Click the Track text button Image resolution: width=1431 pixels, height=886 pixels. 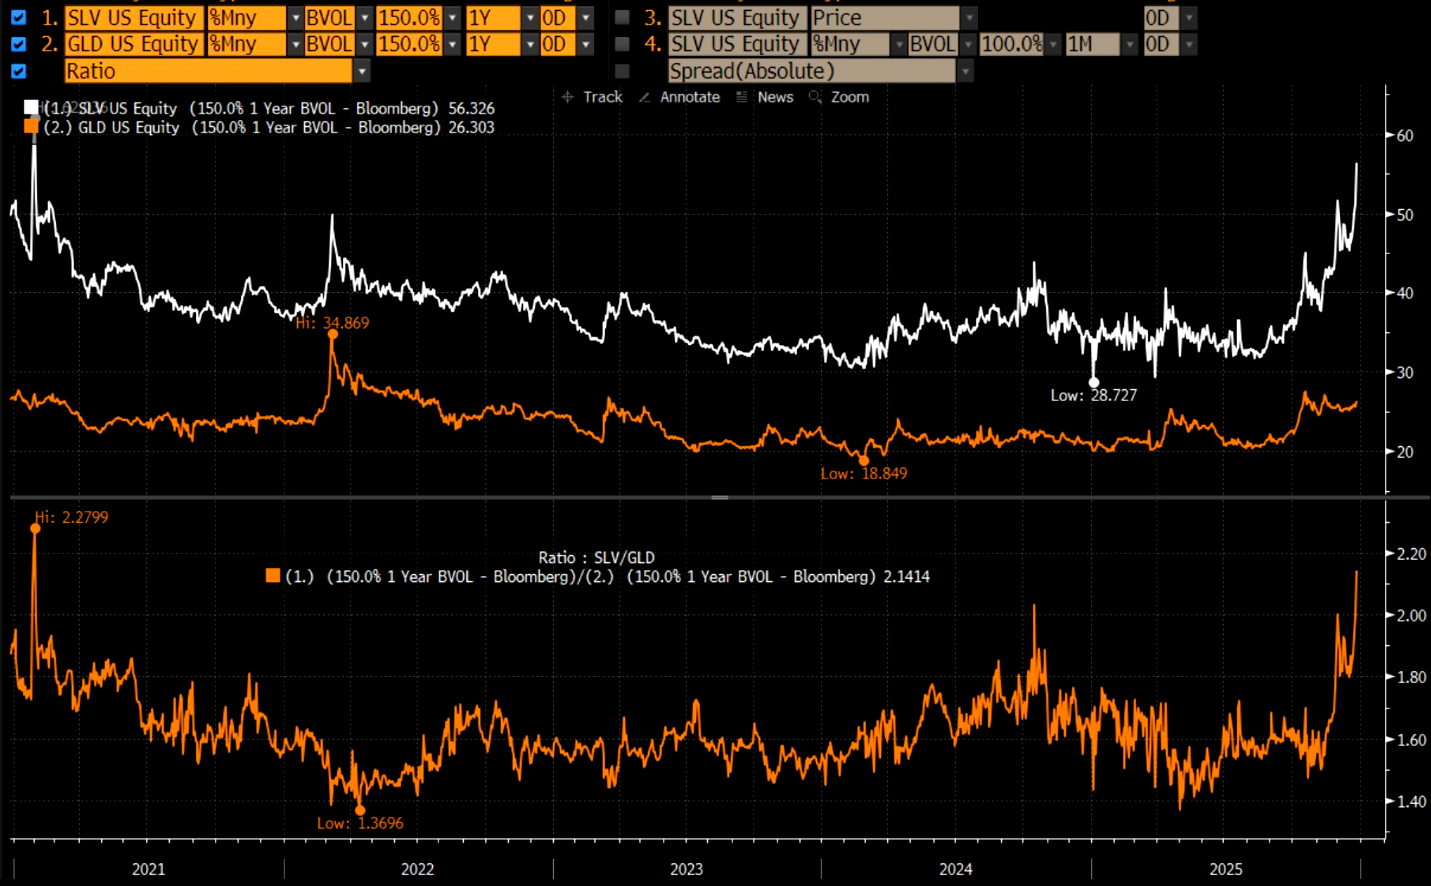(x=602, y=97)
